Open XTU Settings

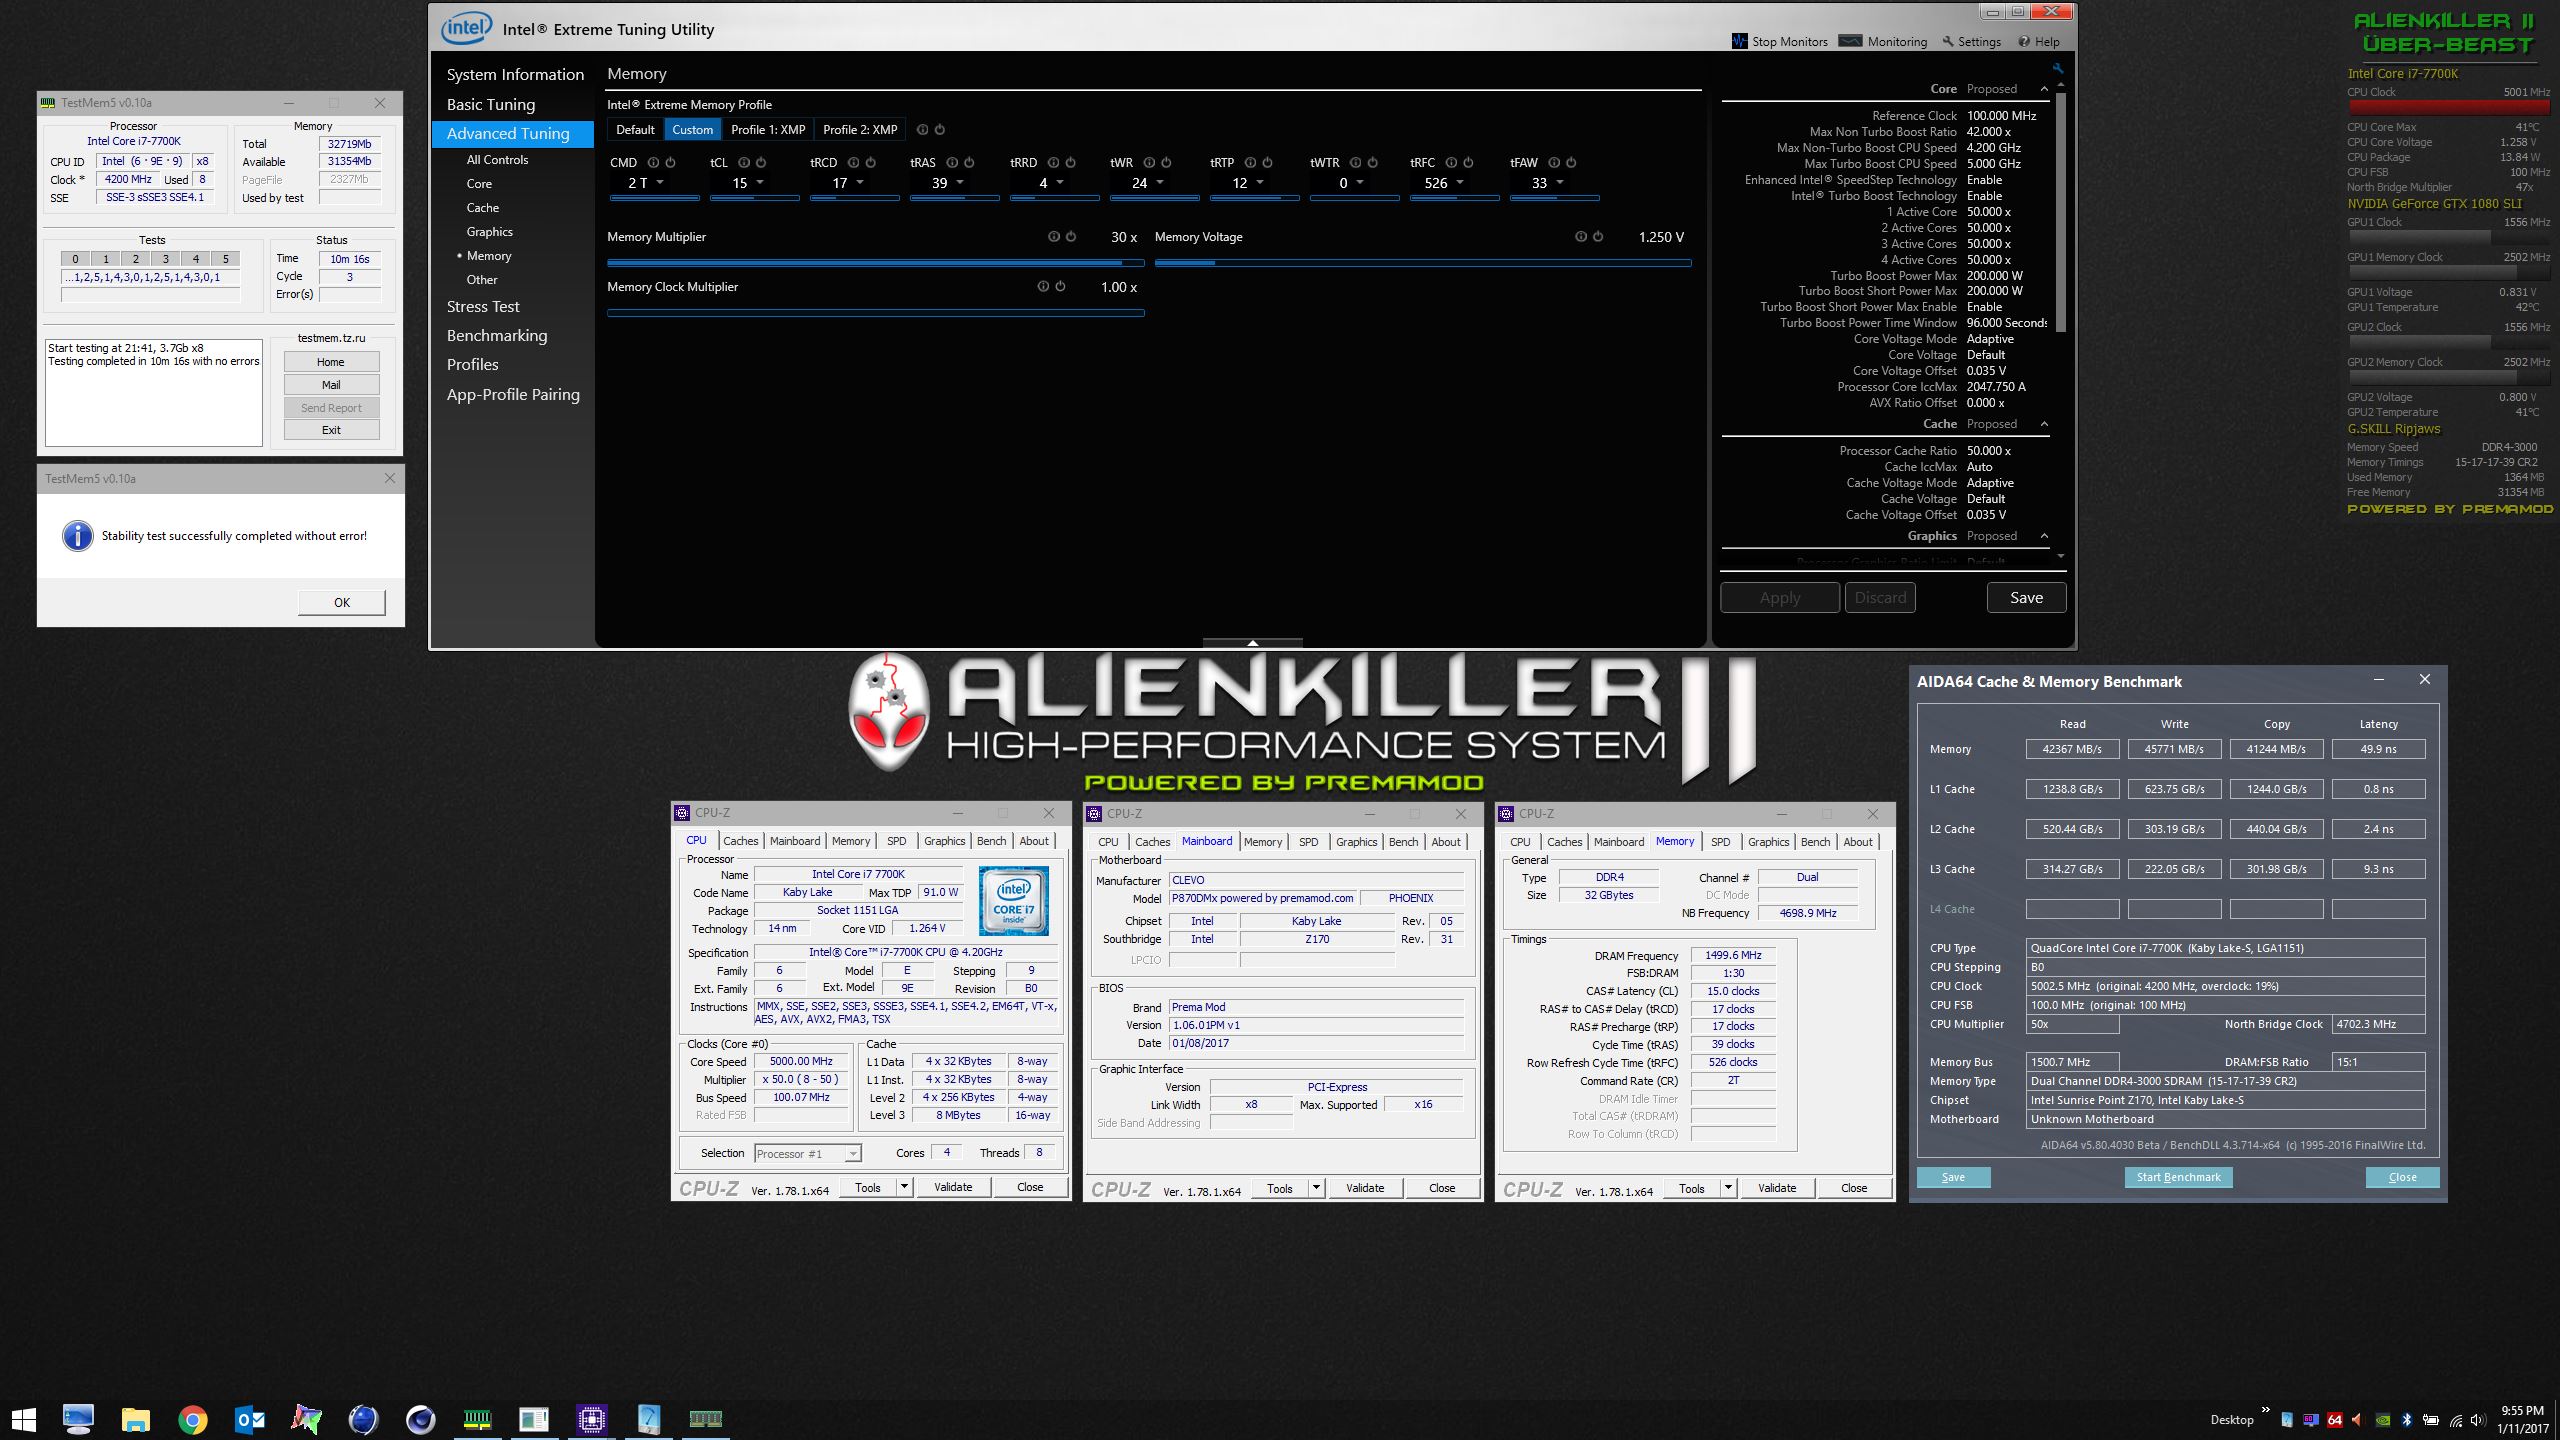pyautogui.click(x=1971, y=42)
